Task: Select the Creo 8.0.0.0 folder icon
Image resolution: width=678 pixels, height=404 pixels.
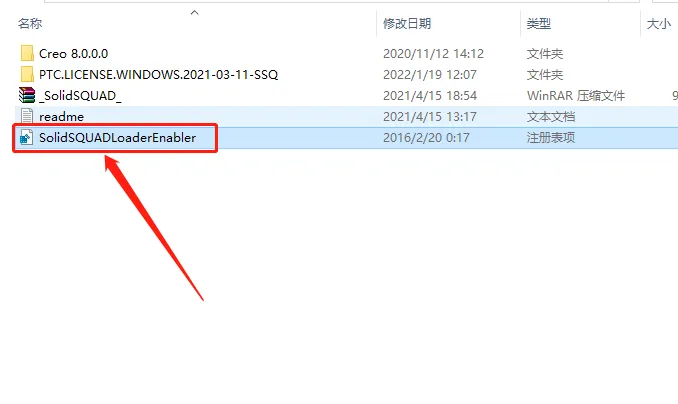Action: [27, 53]
